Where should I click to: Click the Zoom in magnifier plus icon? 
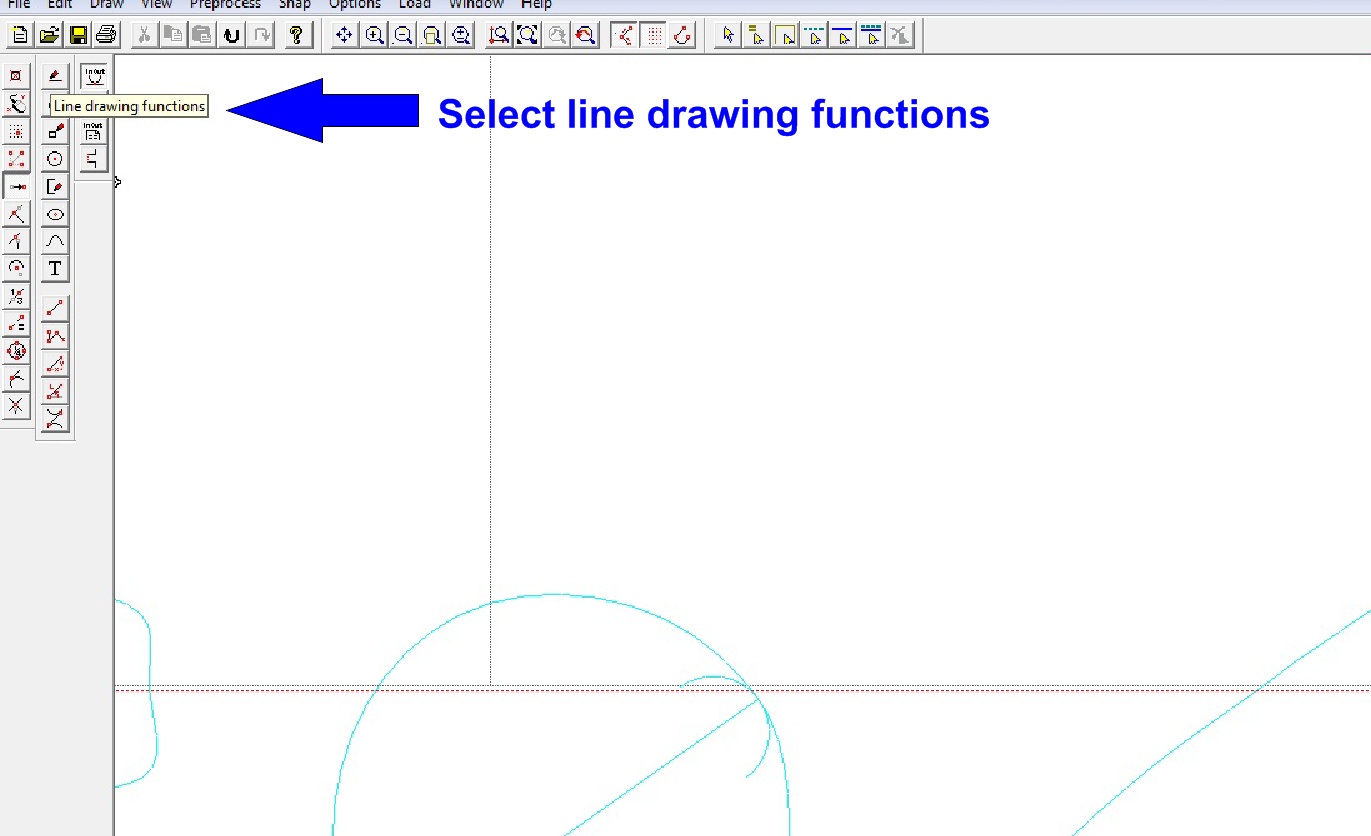click(x=374, y=36)
